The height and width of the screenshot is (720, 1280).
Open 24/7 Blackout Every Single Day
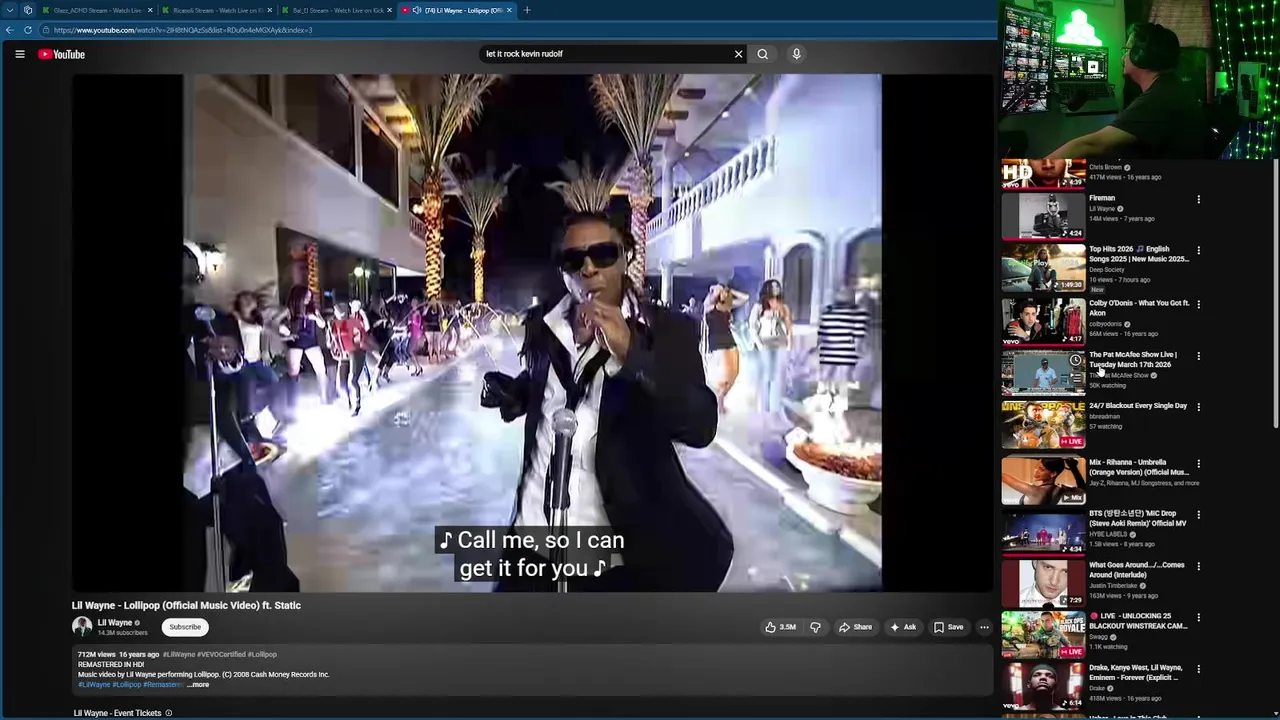pos(1044,424)
